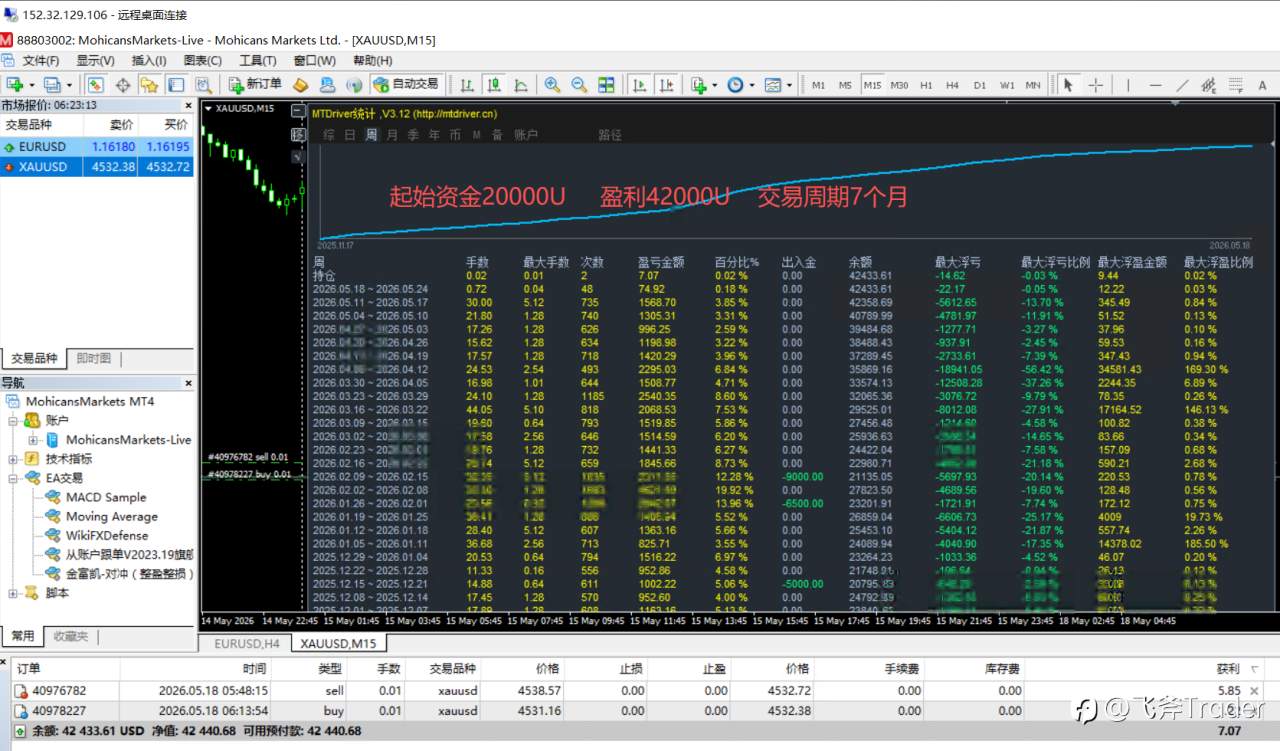Viewport: 1280px width, 751px height.
Task: Collapse the 账户 tree node
Action: click(13, 421)
